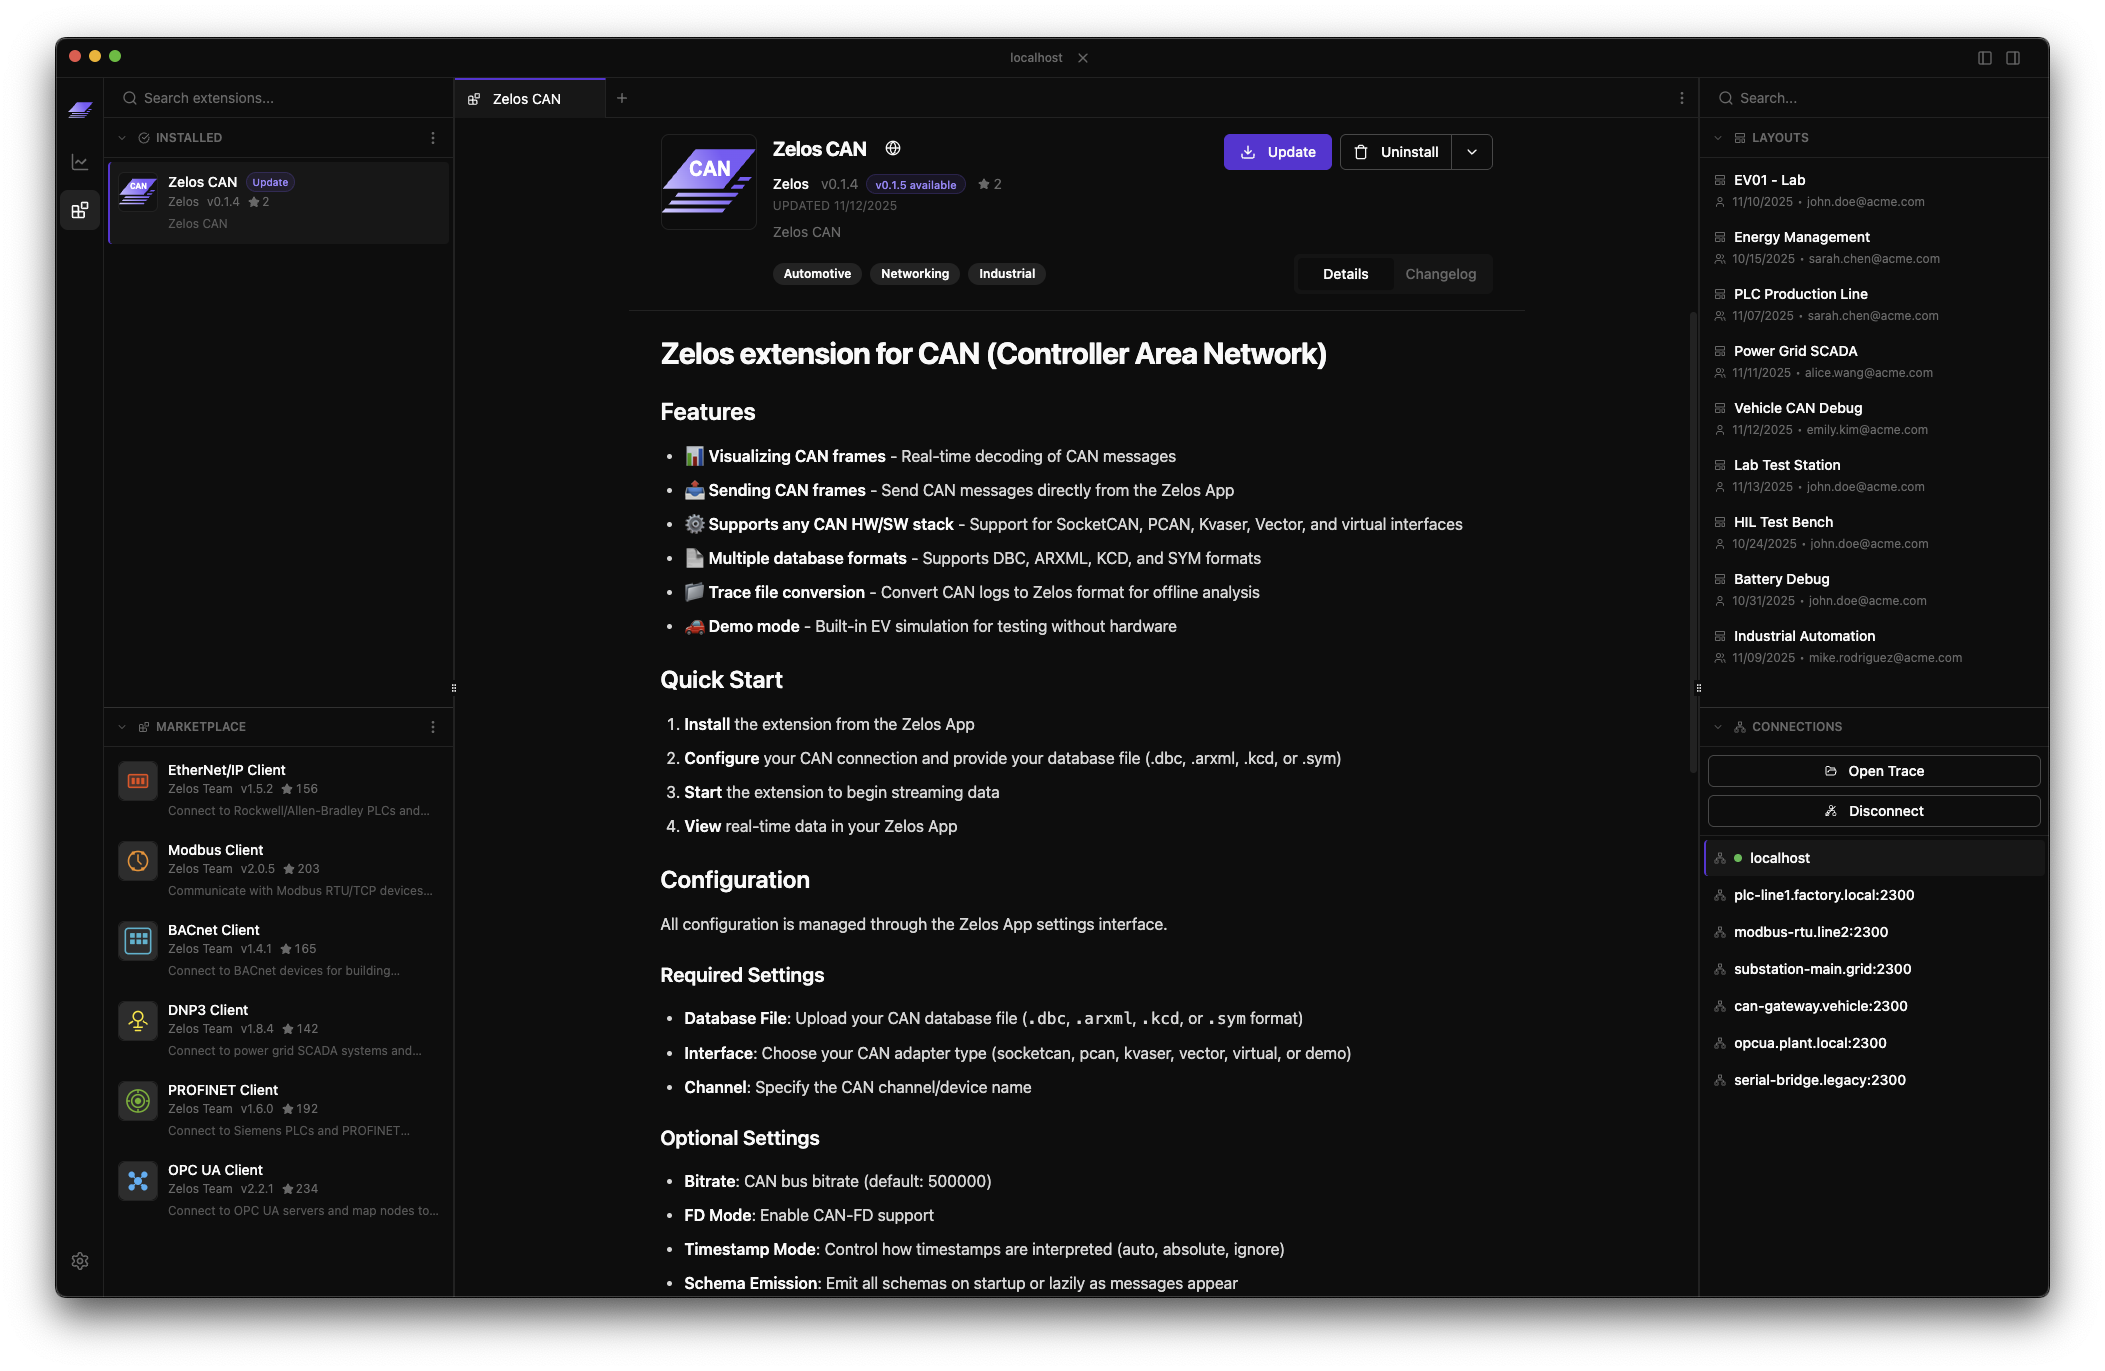This screenshot has height=1371, width=2105.
Task: Collapse the LAYOUTS panel
Action: click(1718, 137)
